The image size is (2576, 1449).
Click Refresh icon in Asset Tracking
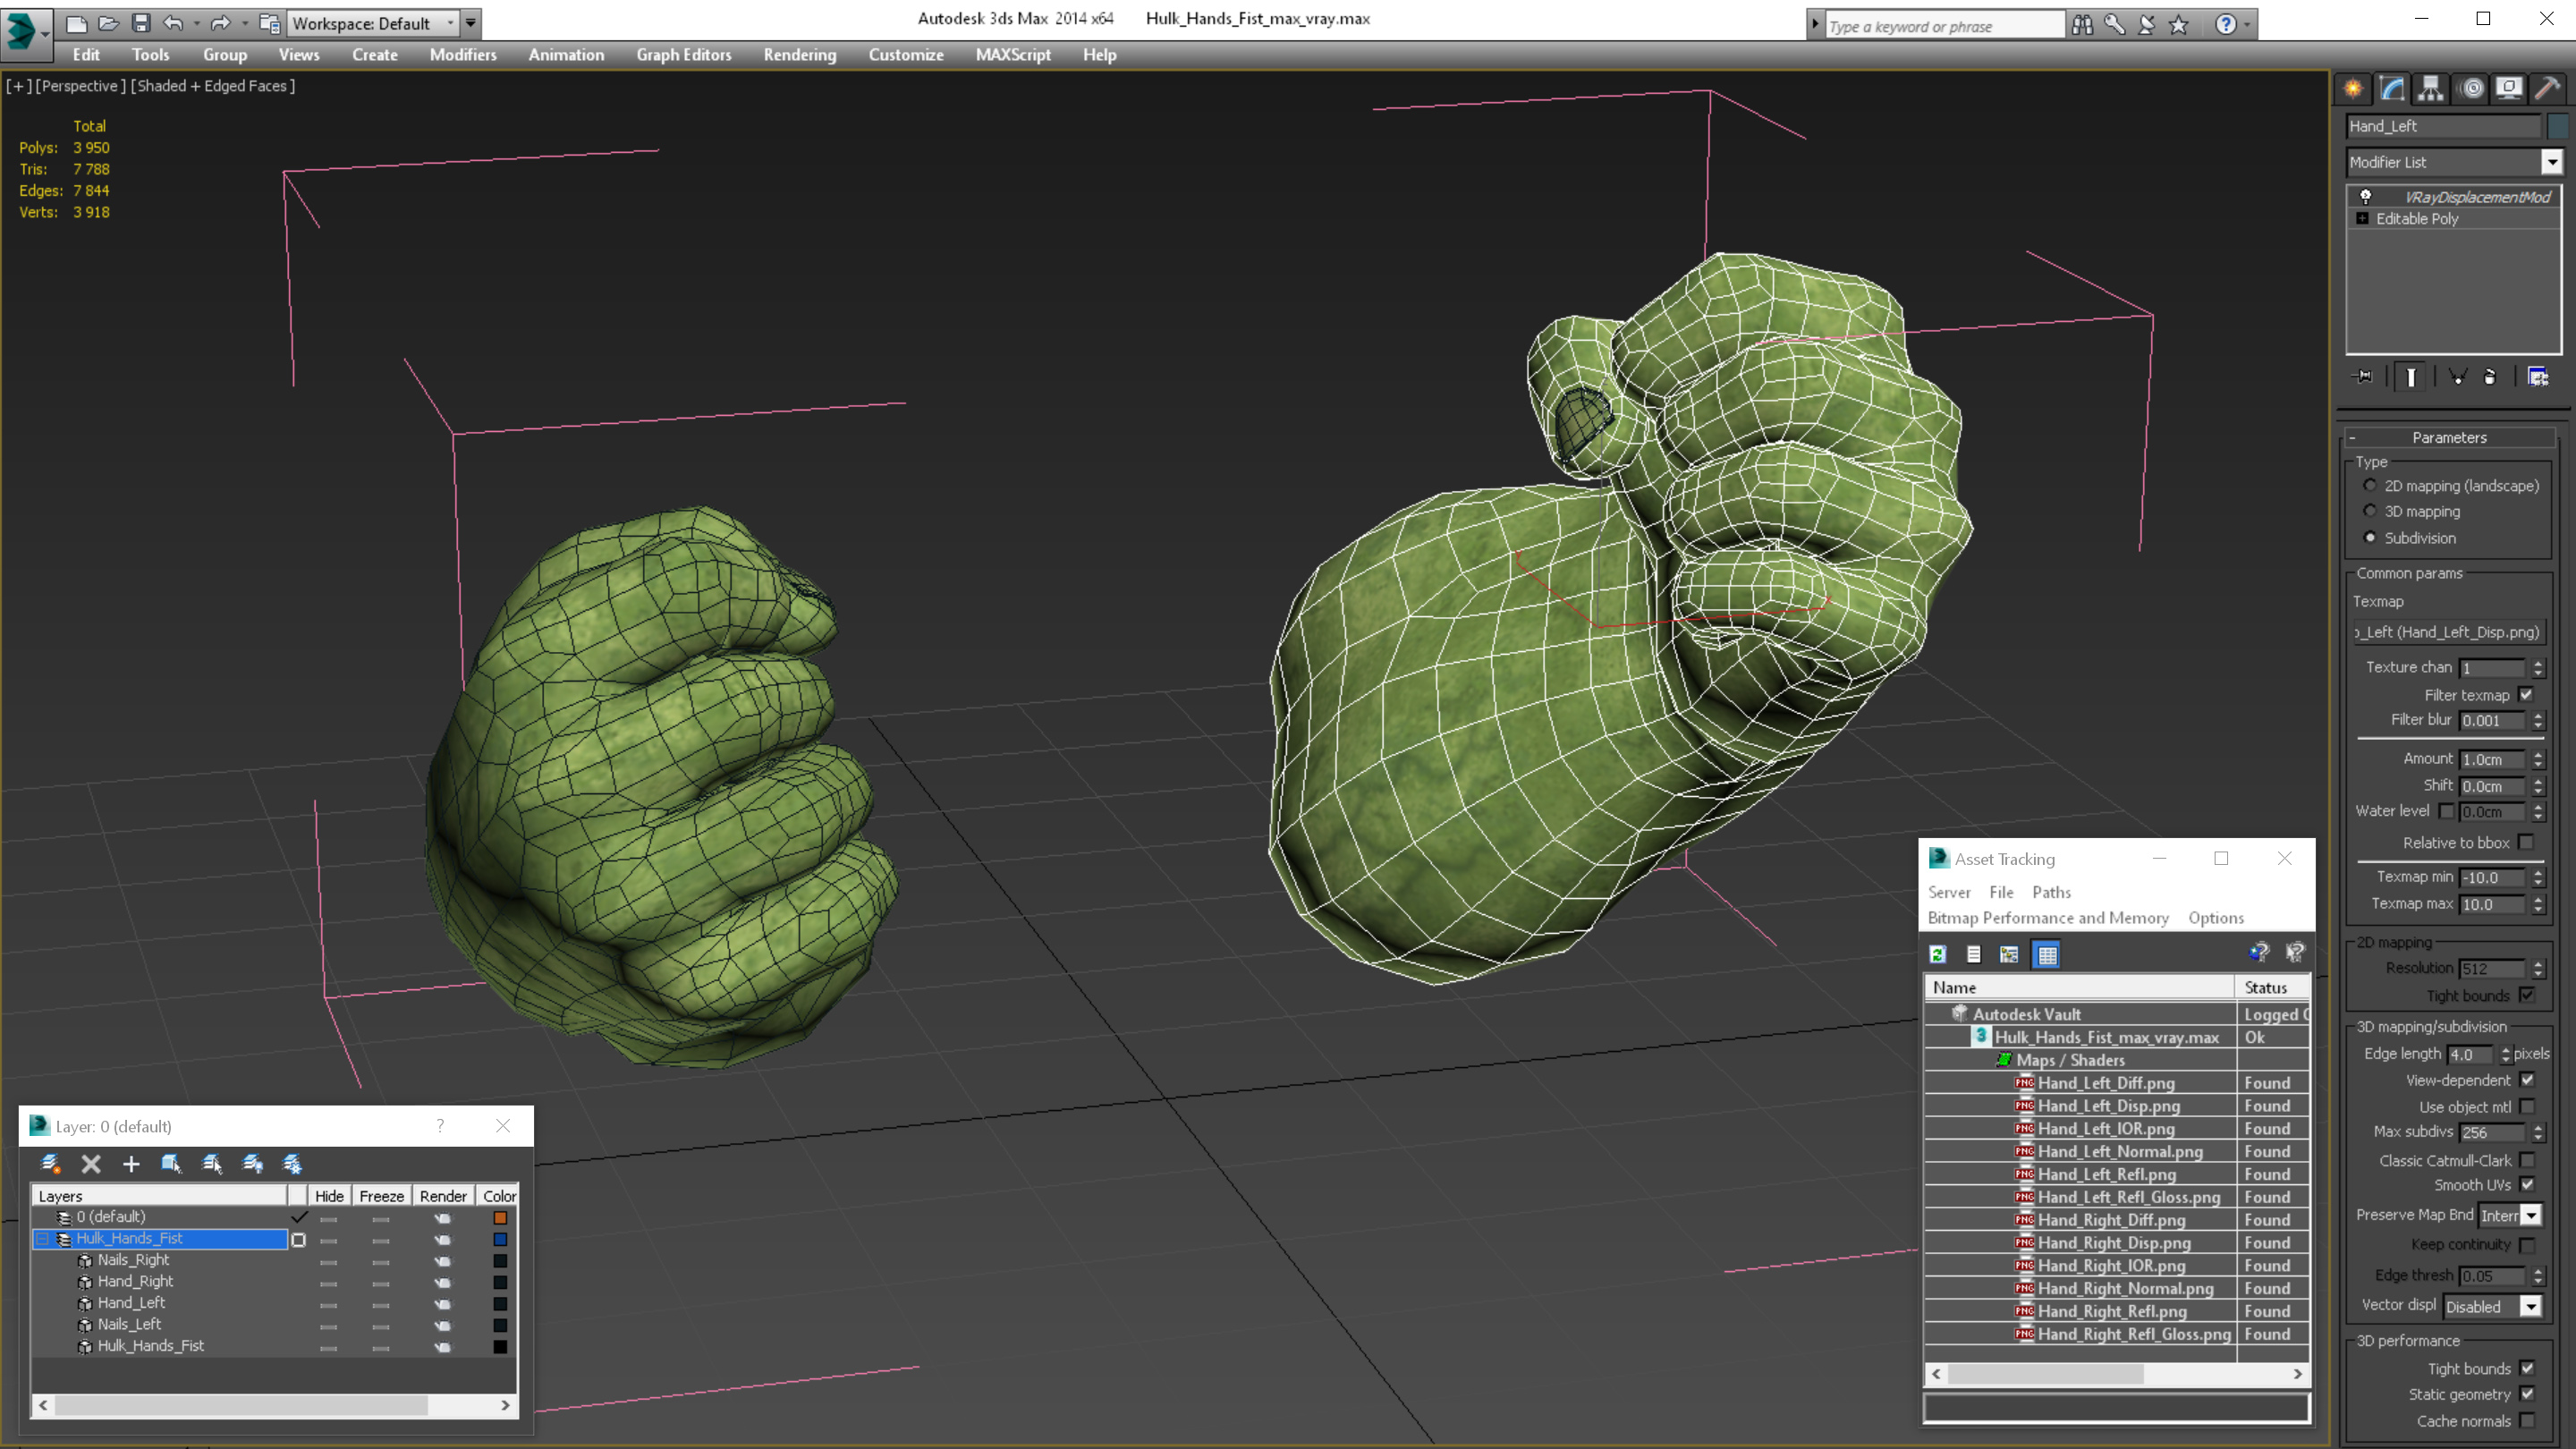click(1938, 955)
